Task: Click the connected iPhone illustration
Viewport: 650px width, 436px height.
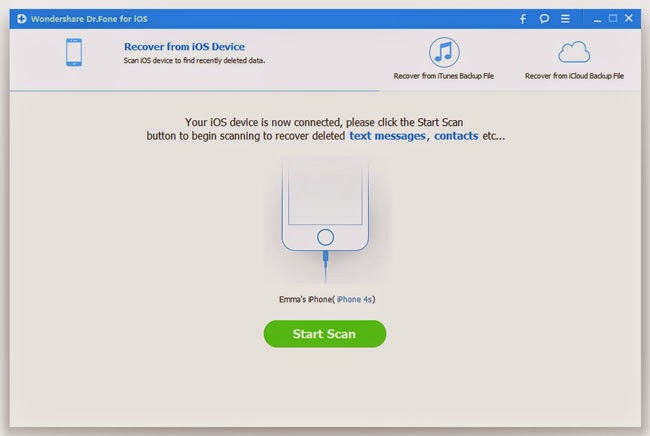Action: [325, 220]
